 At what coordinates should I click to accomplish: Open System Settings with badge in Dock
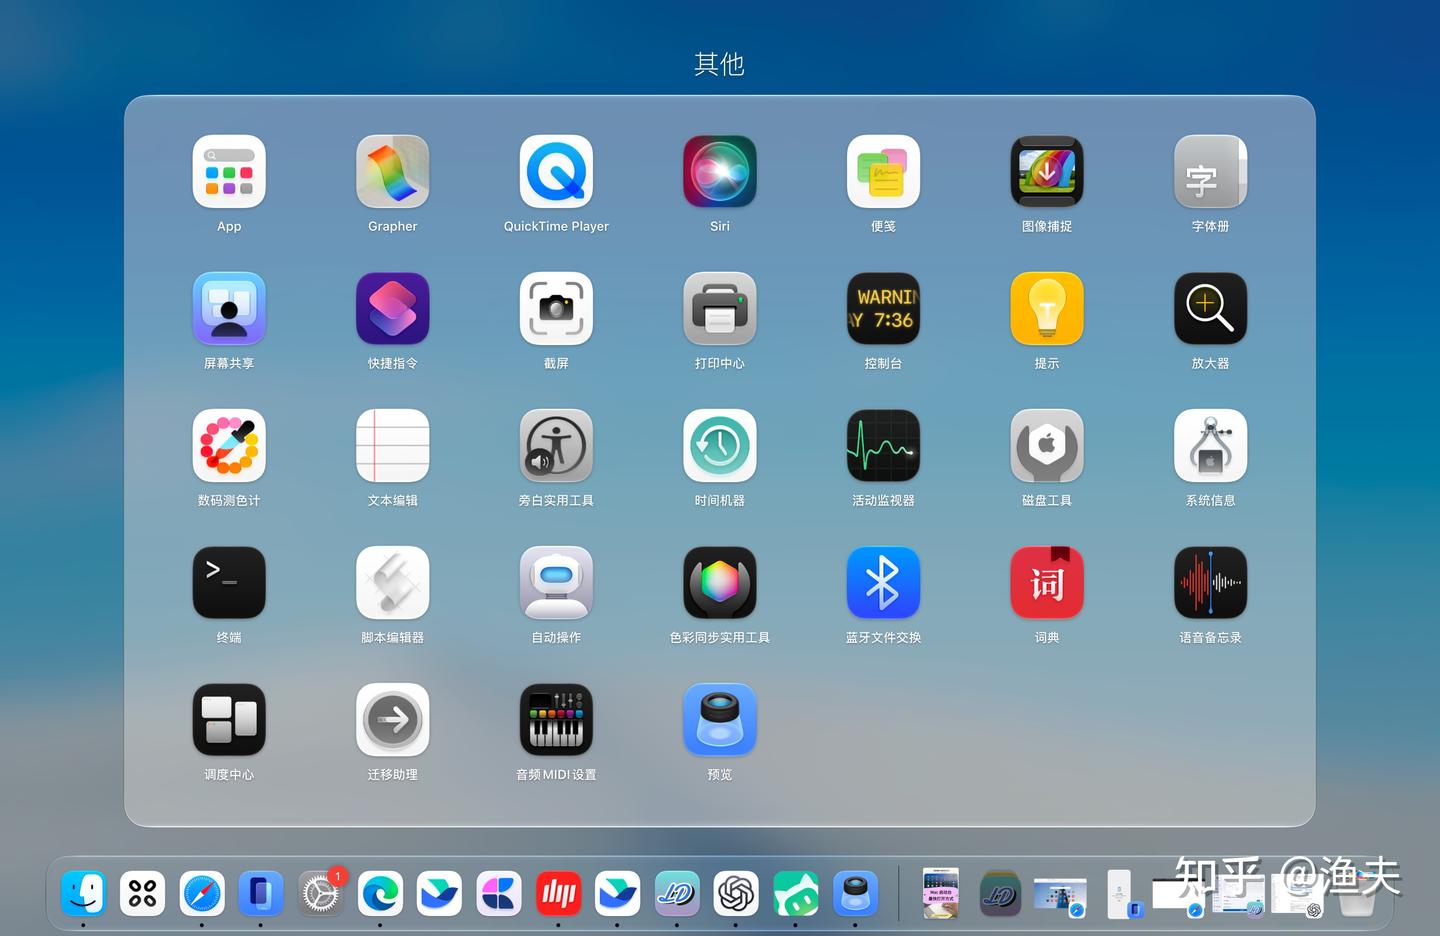tap(321, 893)
